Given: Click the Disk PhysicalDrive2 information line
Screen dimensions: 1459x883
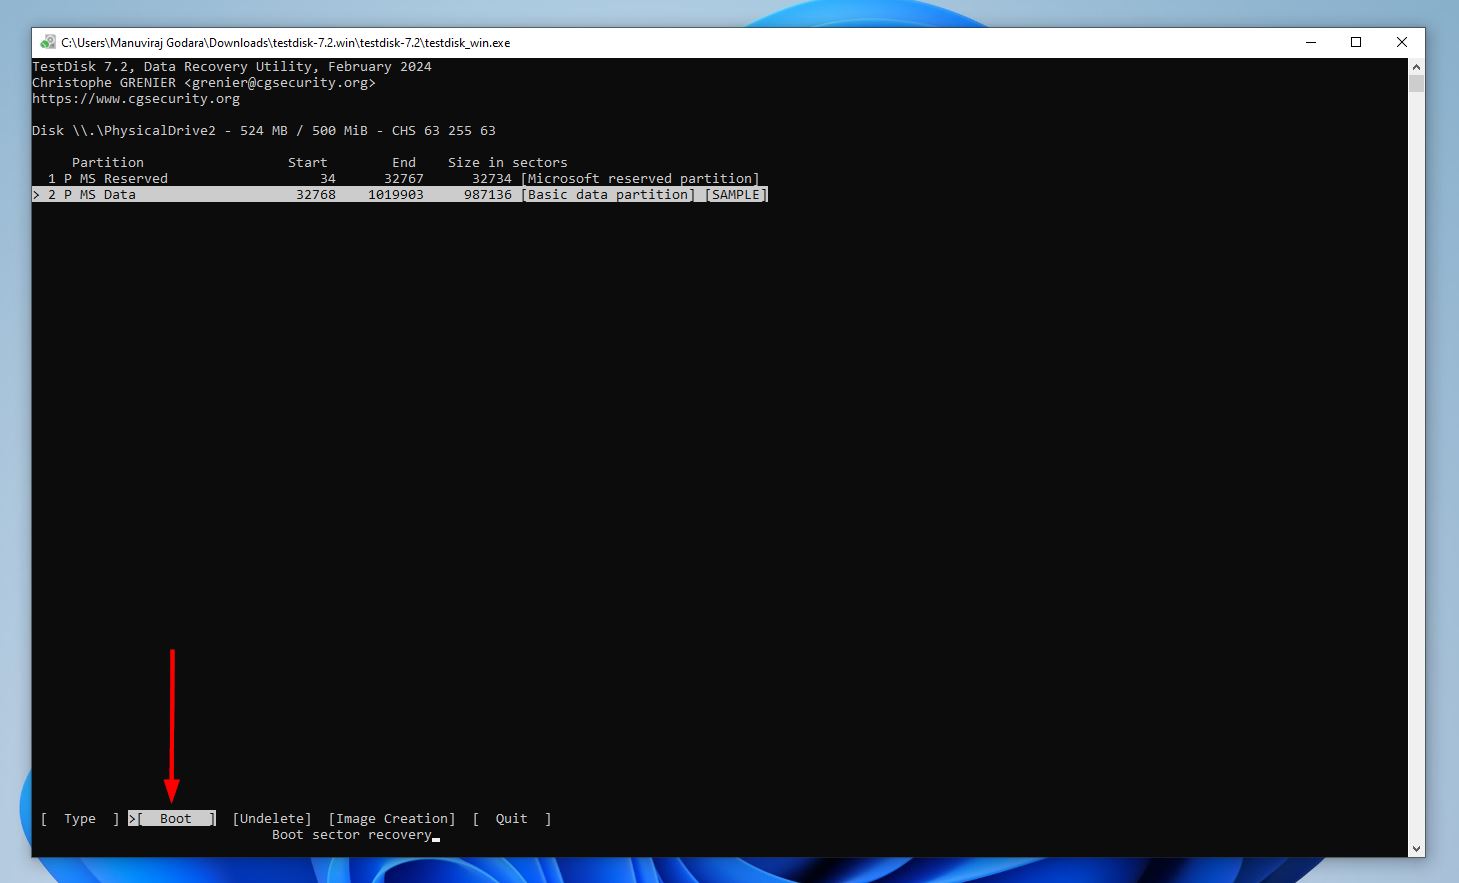Looking at the screenshot, I should coord(265,130).
